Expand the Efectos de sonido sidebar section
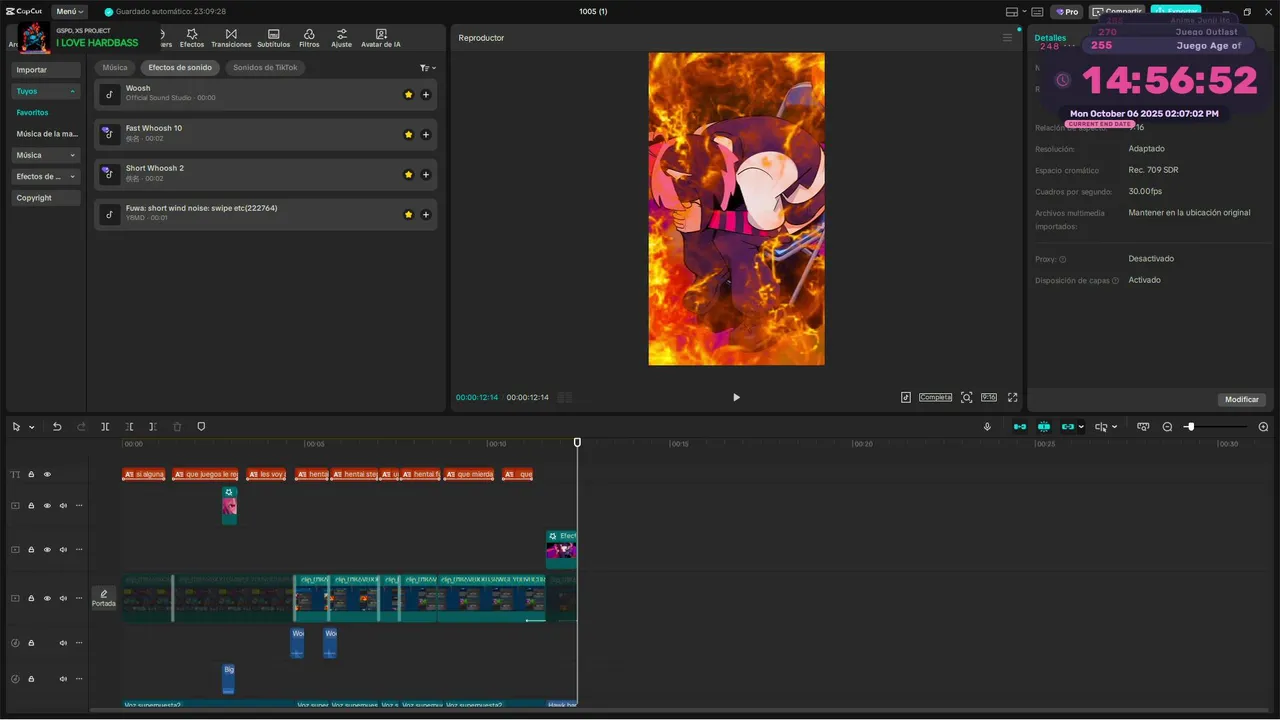Screen dimensions: 1280x720 click(x=46, y=177)
